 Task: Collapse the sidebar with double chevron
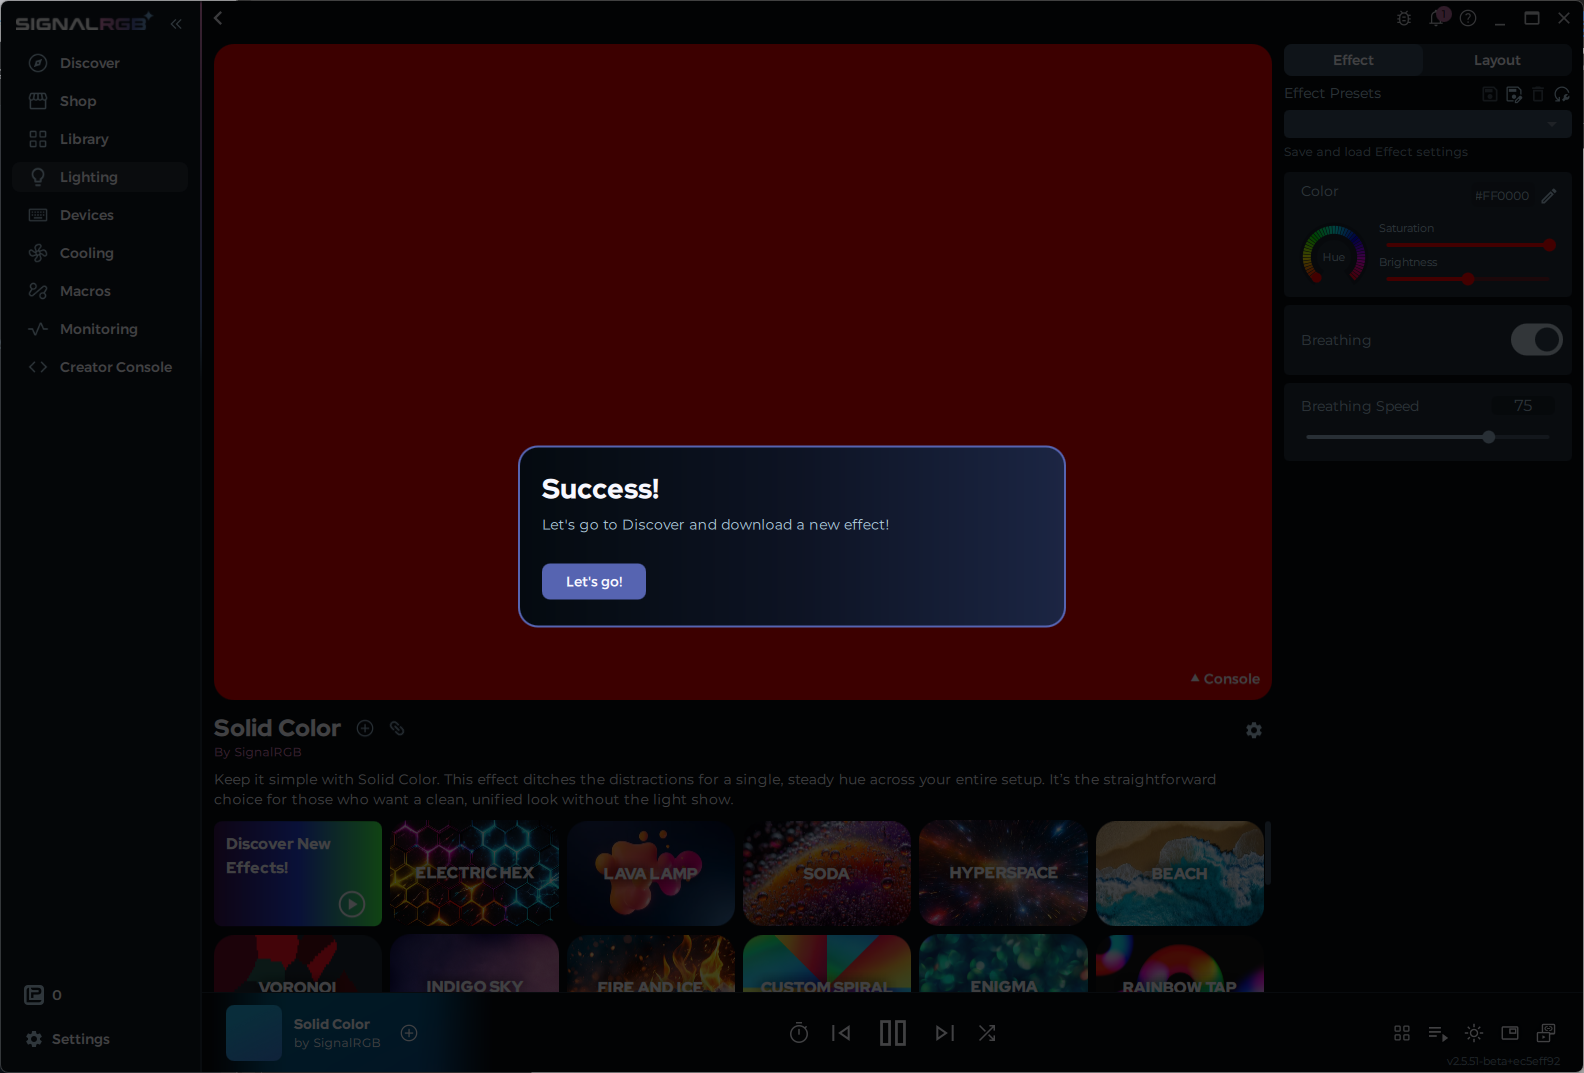pyautogui.click(x=176, y=23)
